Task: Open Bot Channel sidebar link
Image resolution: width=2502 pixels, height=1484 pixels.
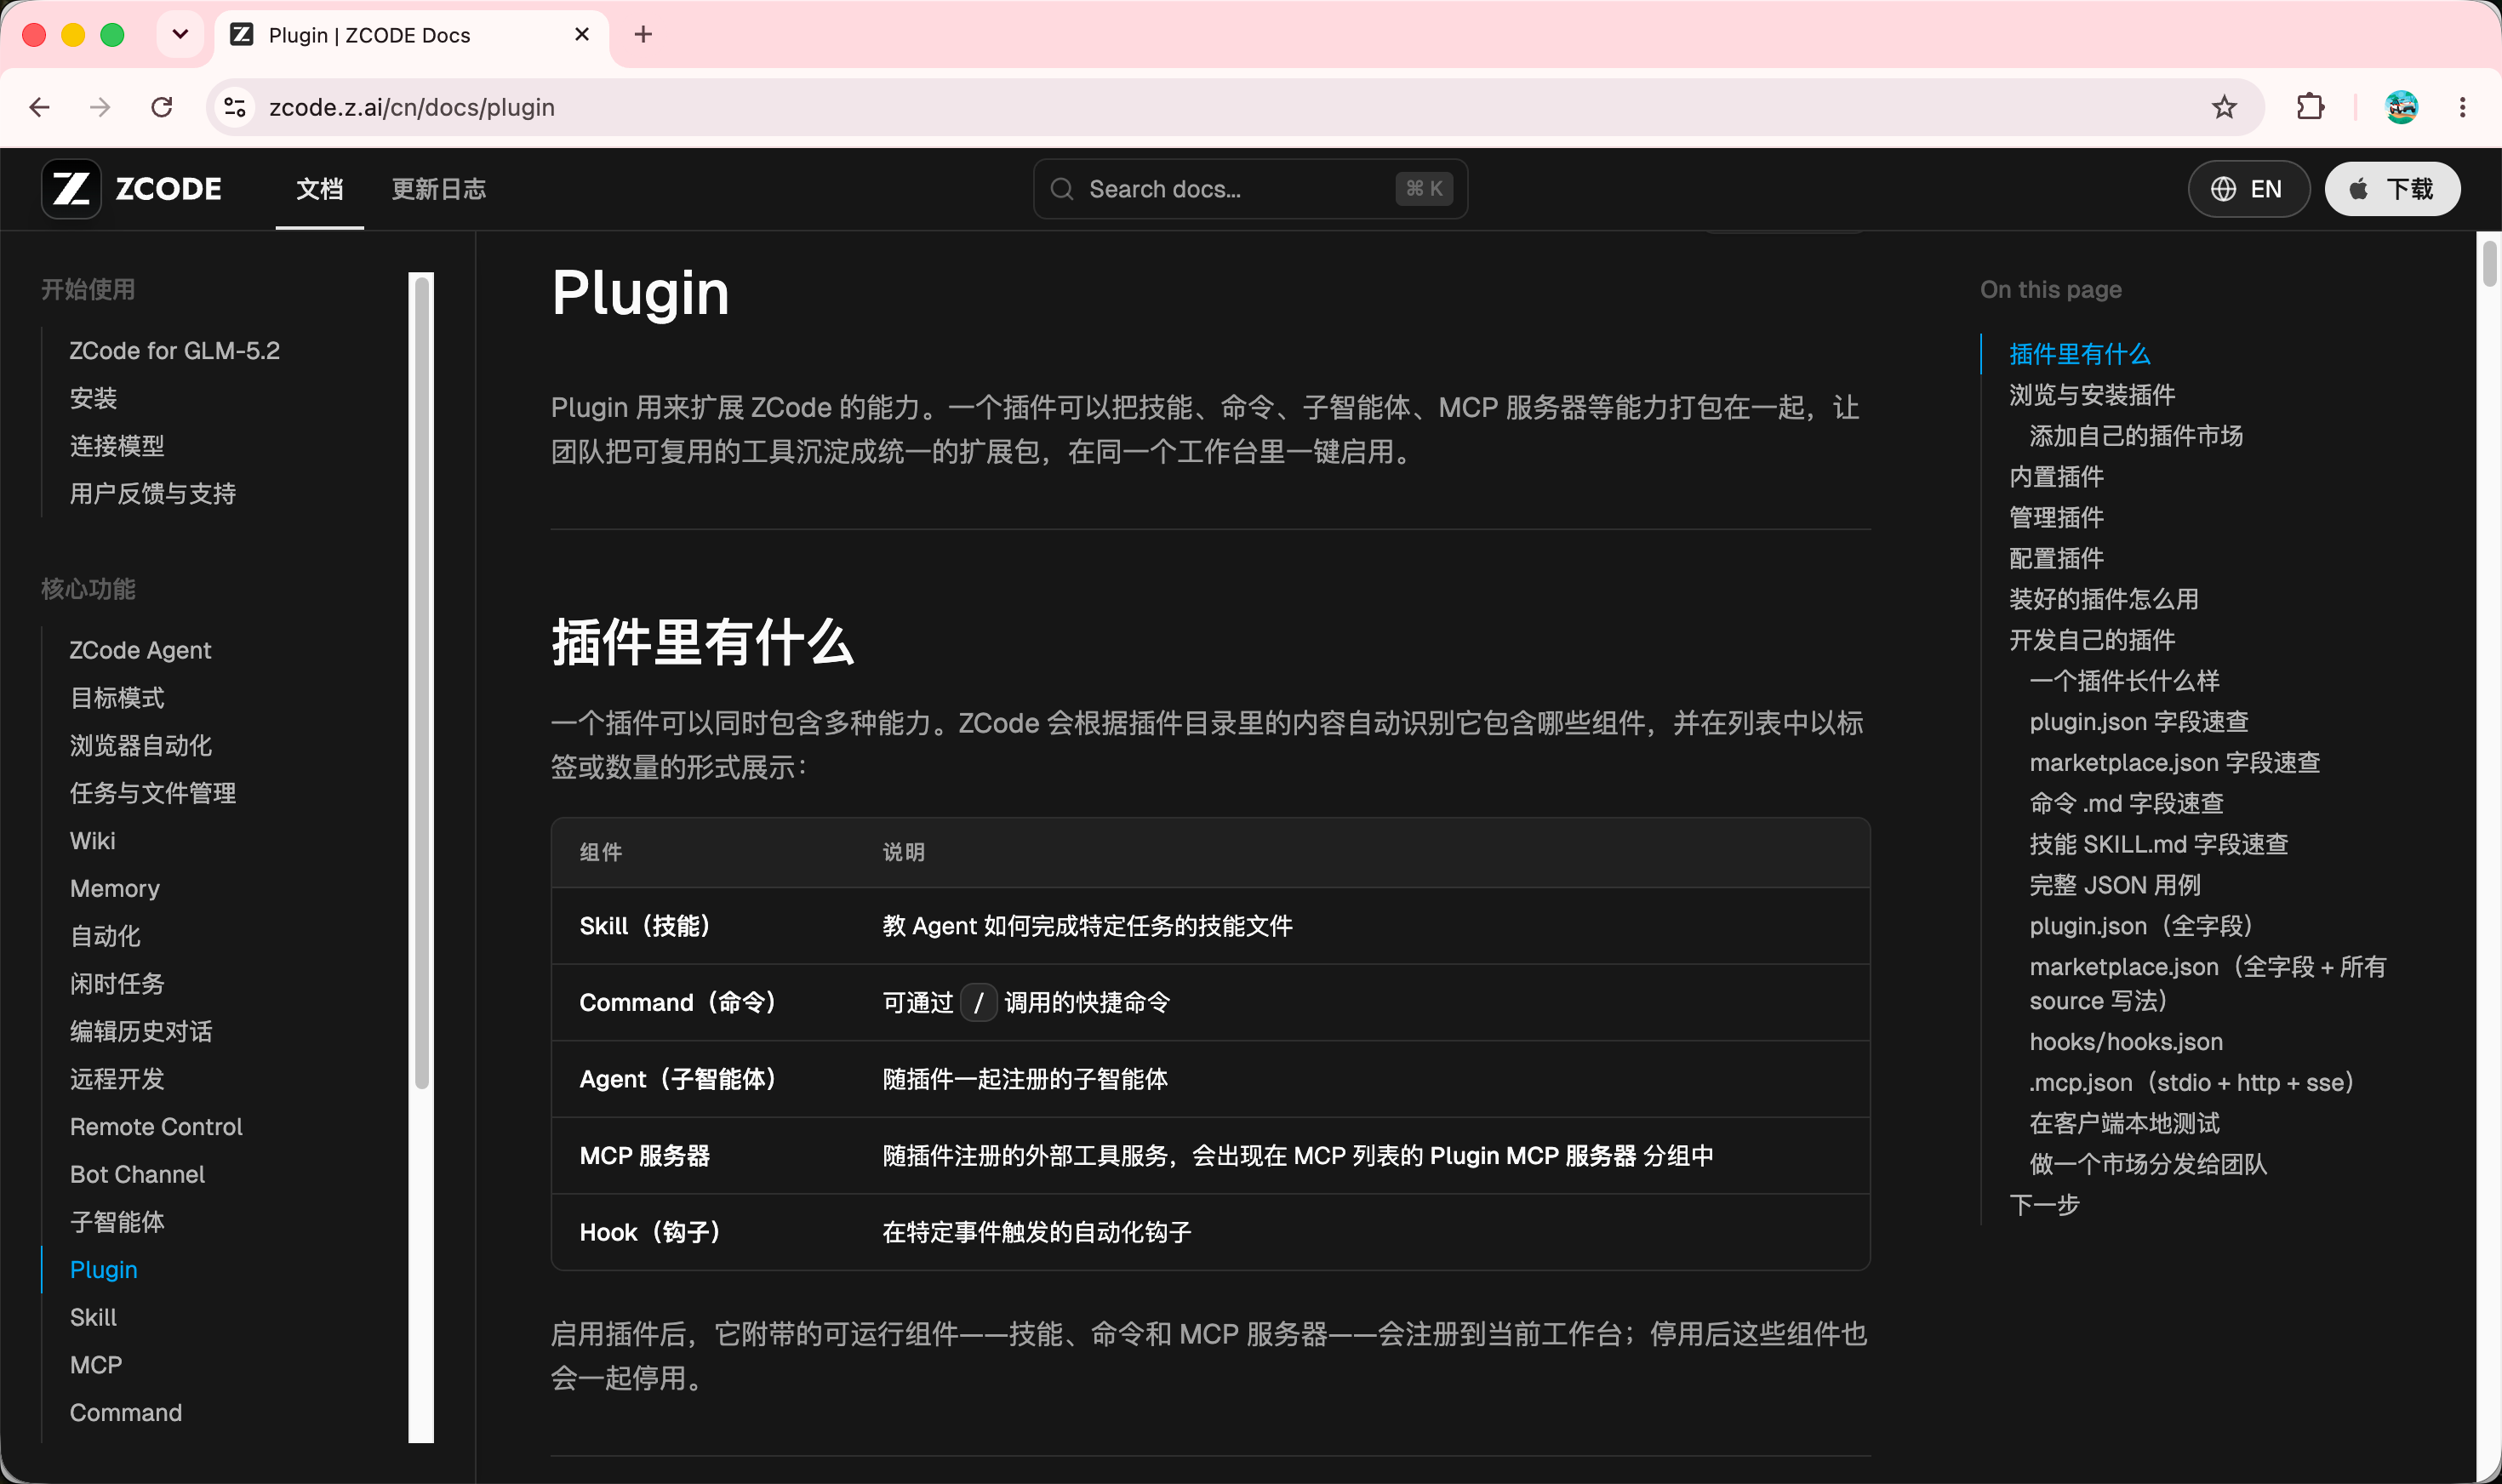Action: point(137,1175)
